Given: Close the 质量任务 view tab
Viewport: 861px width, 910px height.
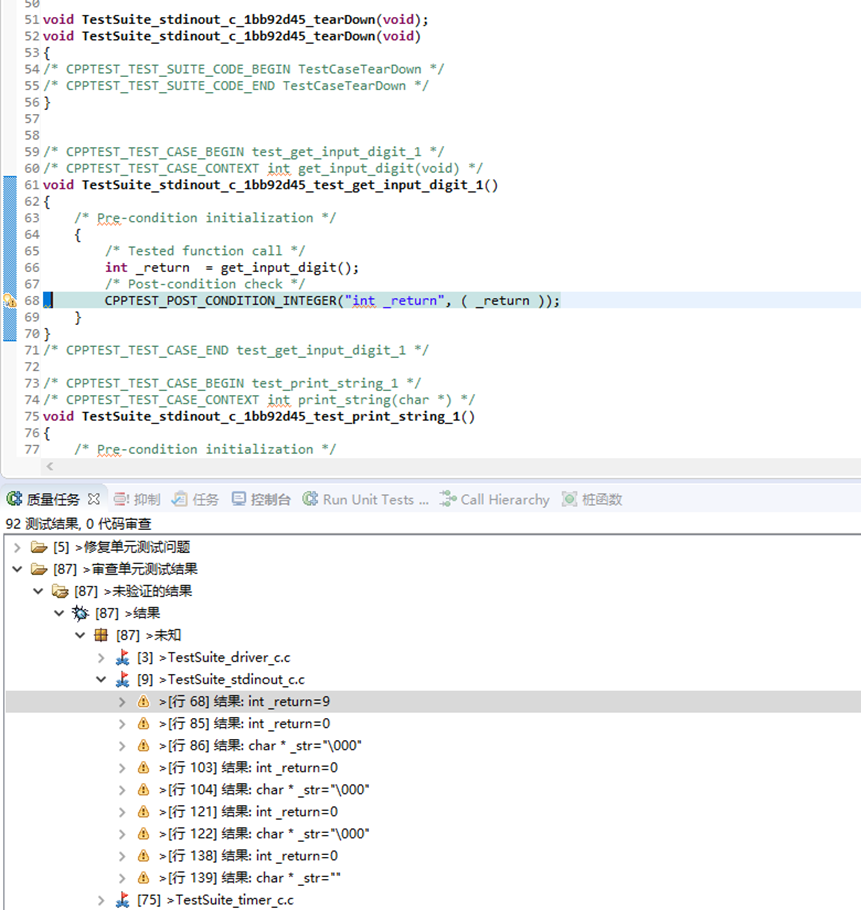Looking at the screenshot, I should pos(94,499).
